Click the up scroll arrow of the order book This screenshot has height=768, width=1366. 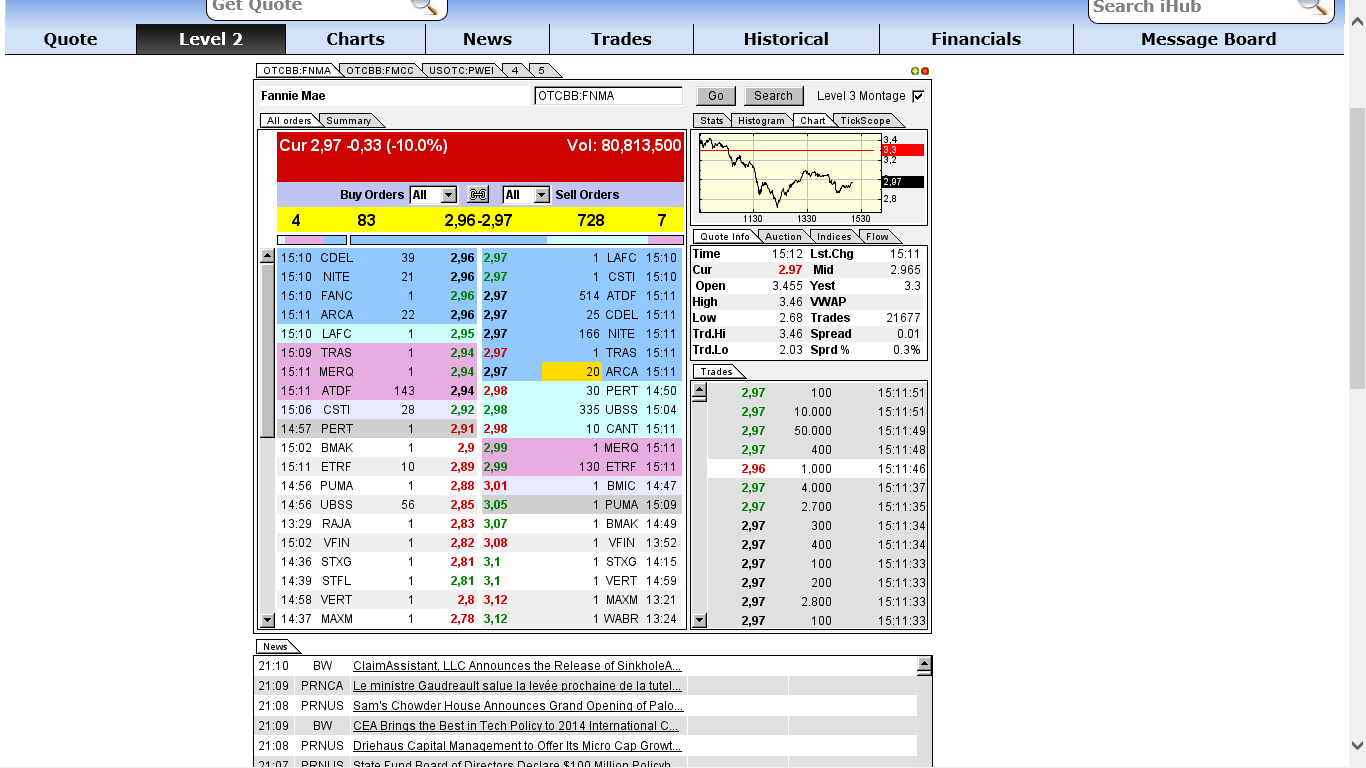click(266, 256)
